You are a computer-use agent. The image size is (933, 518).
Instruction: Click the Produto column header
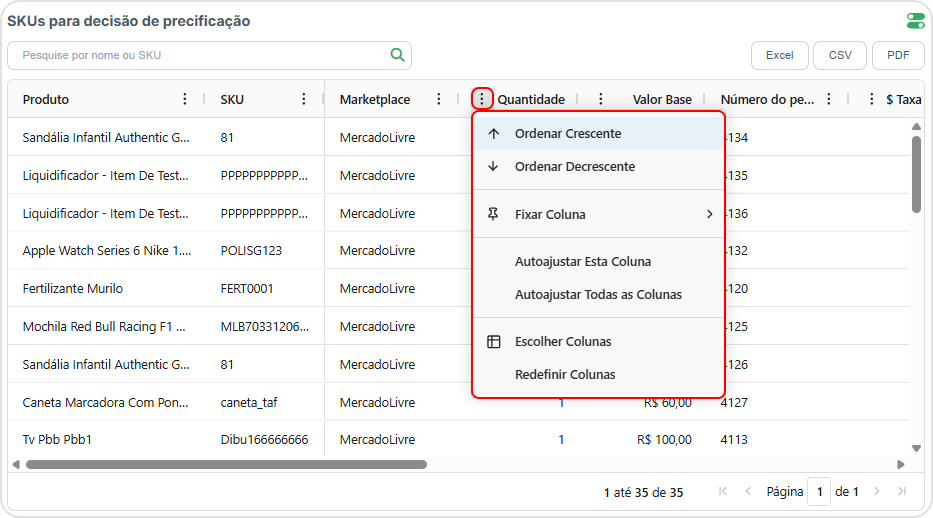click(46, 99)
